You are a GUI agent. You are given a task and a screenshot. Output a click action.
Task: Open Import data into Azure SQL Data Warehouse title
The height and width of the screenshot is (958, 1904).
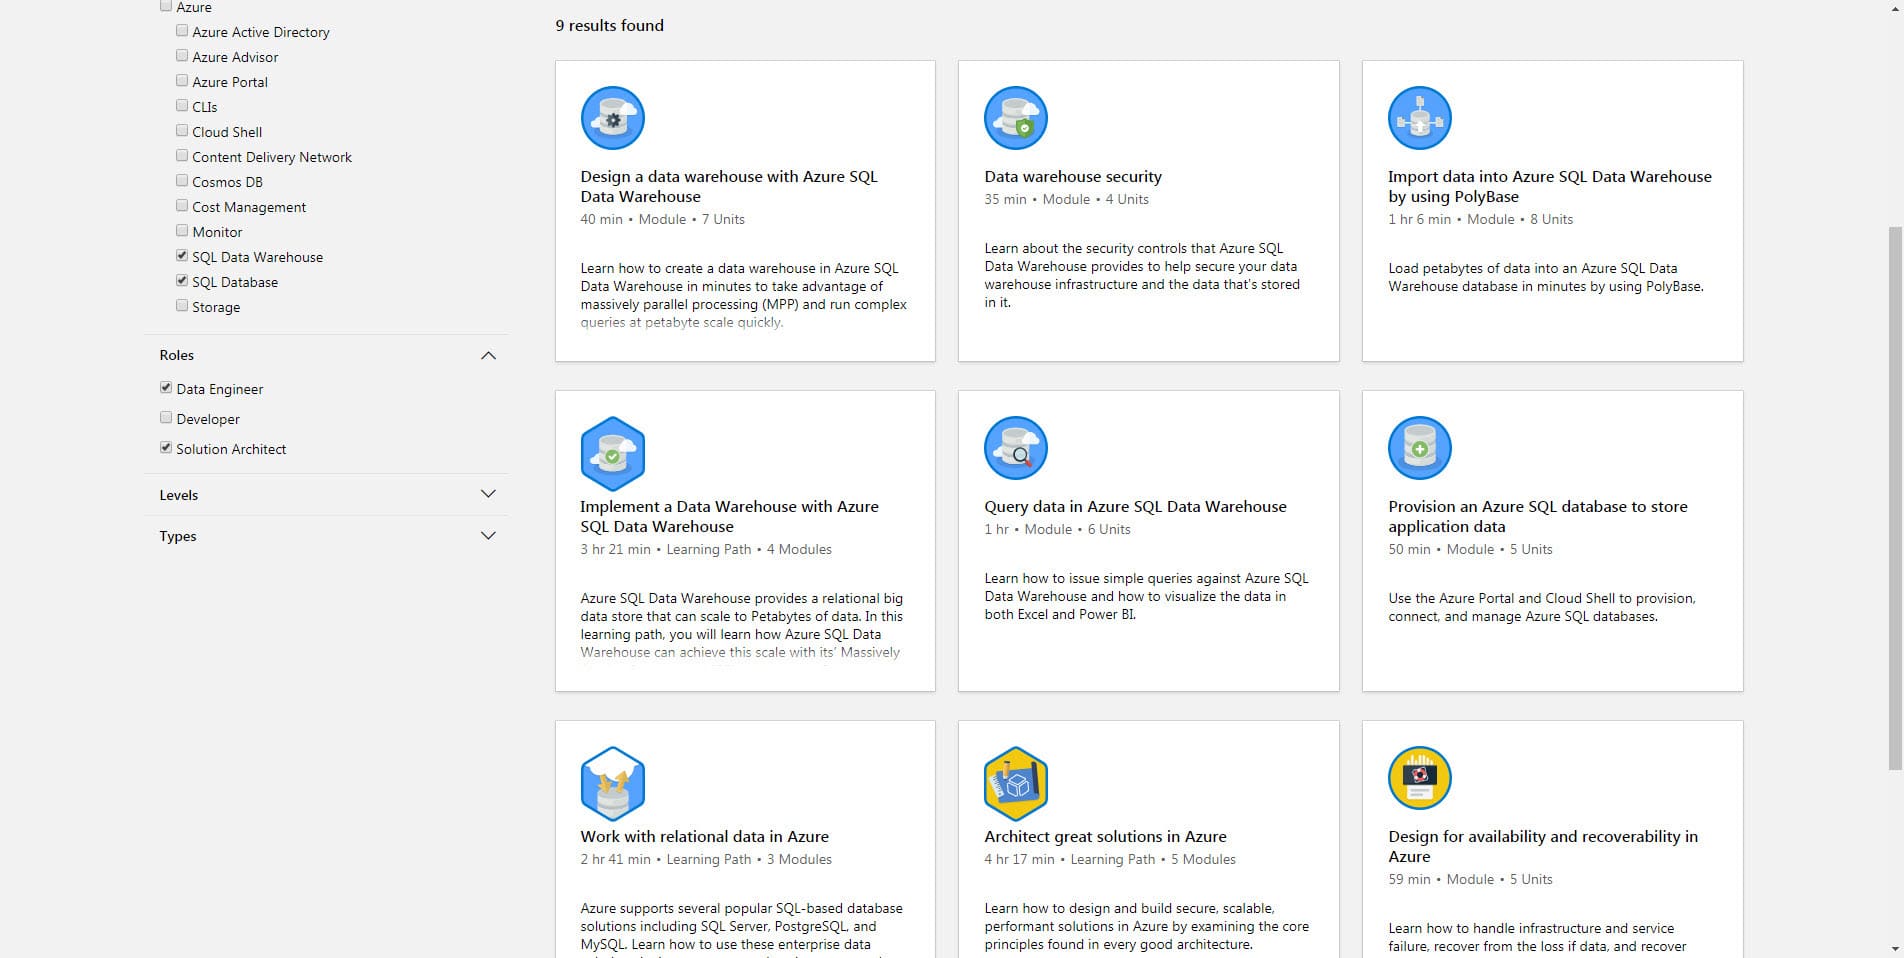tap(1549, 186)
